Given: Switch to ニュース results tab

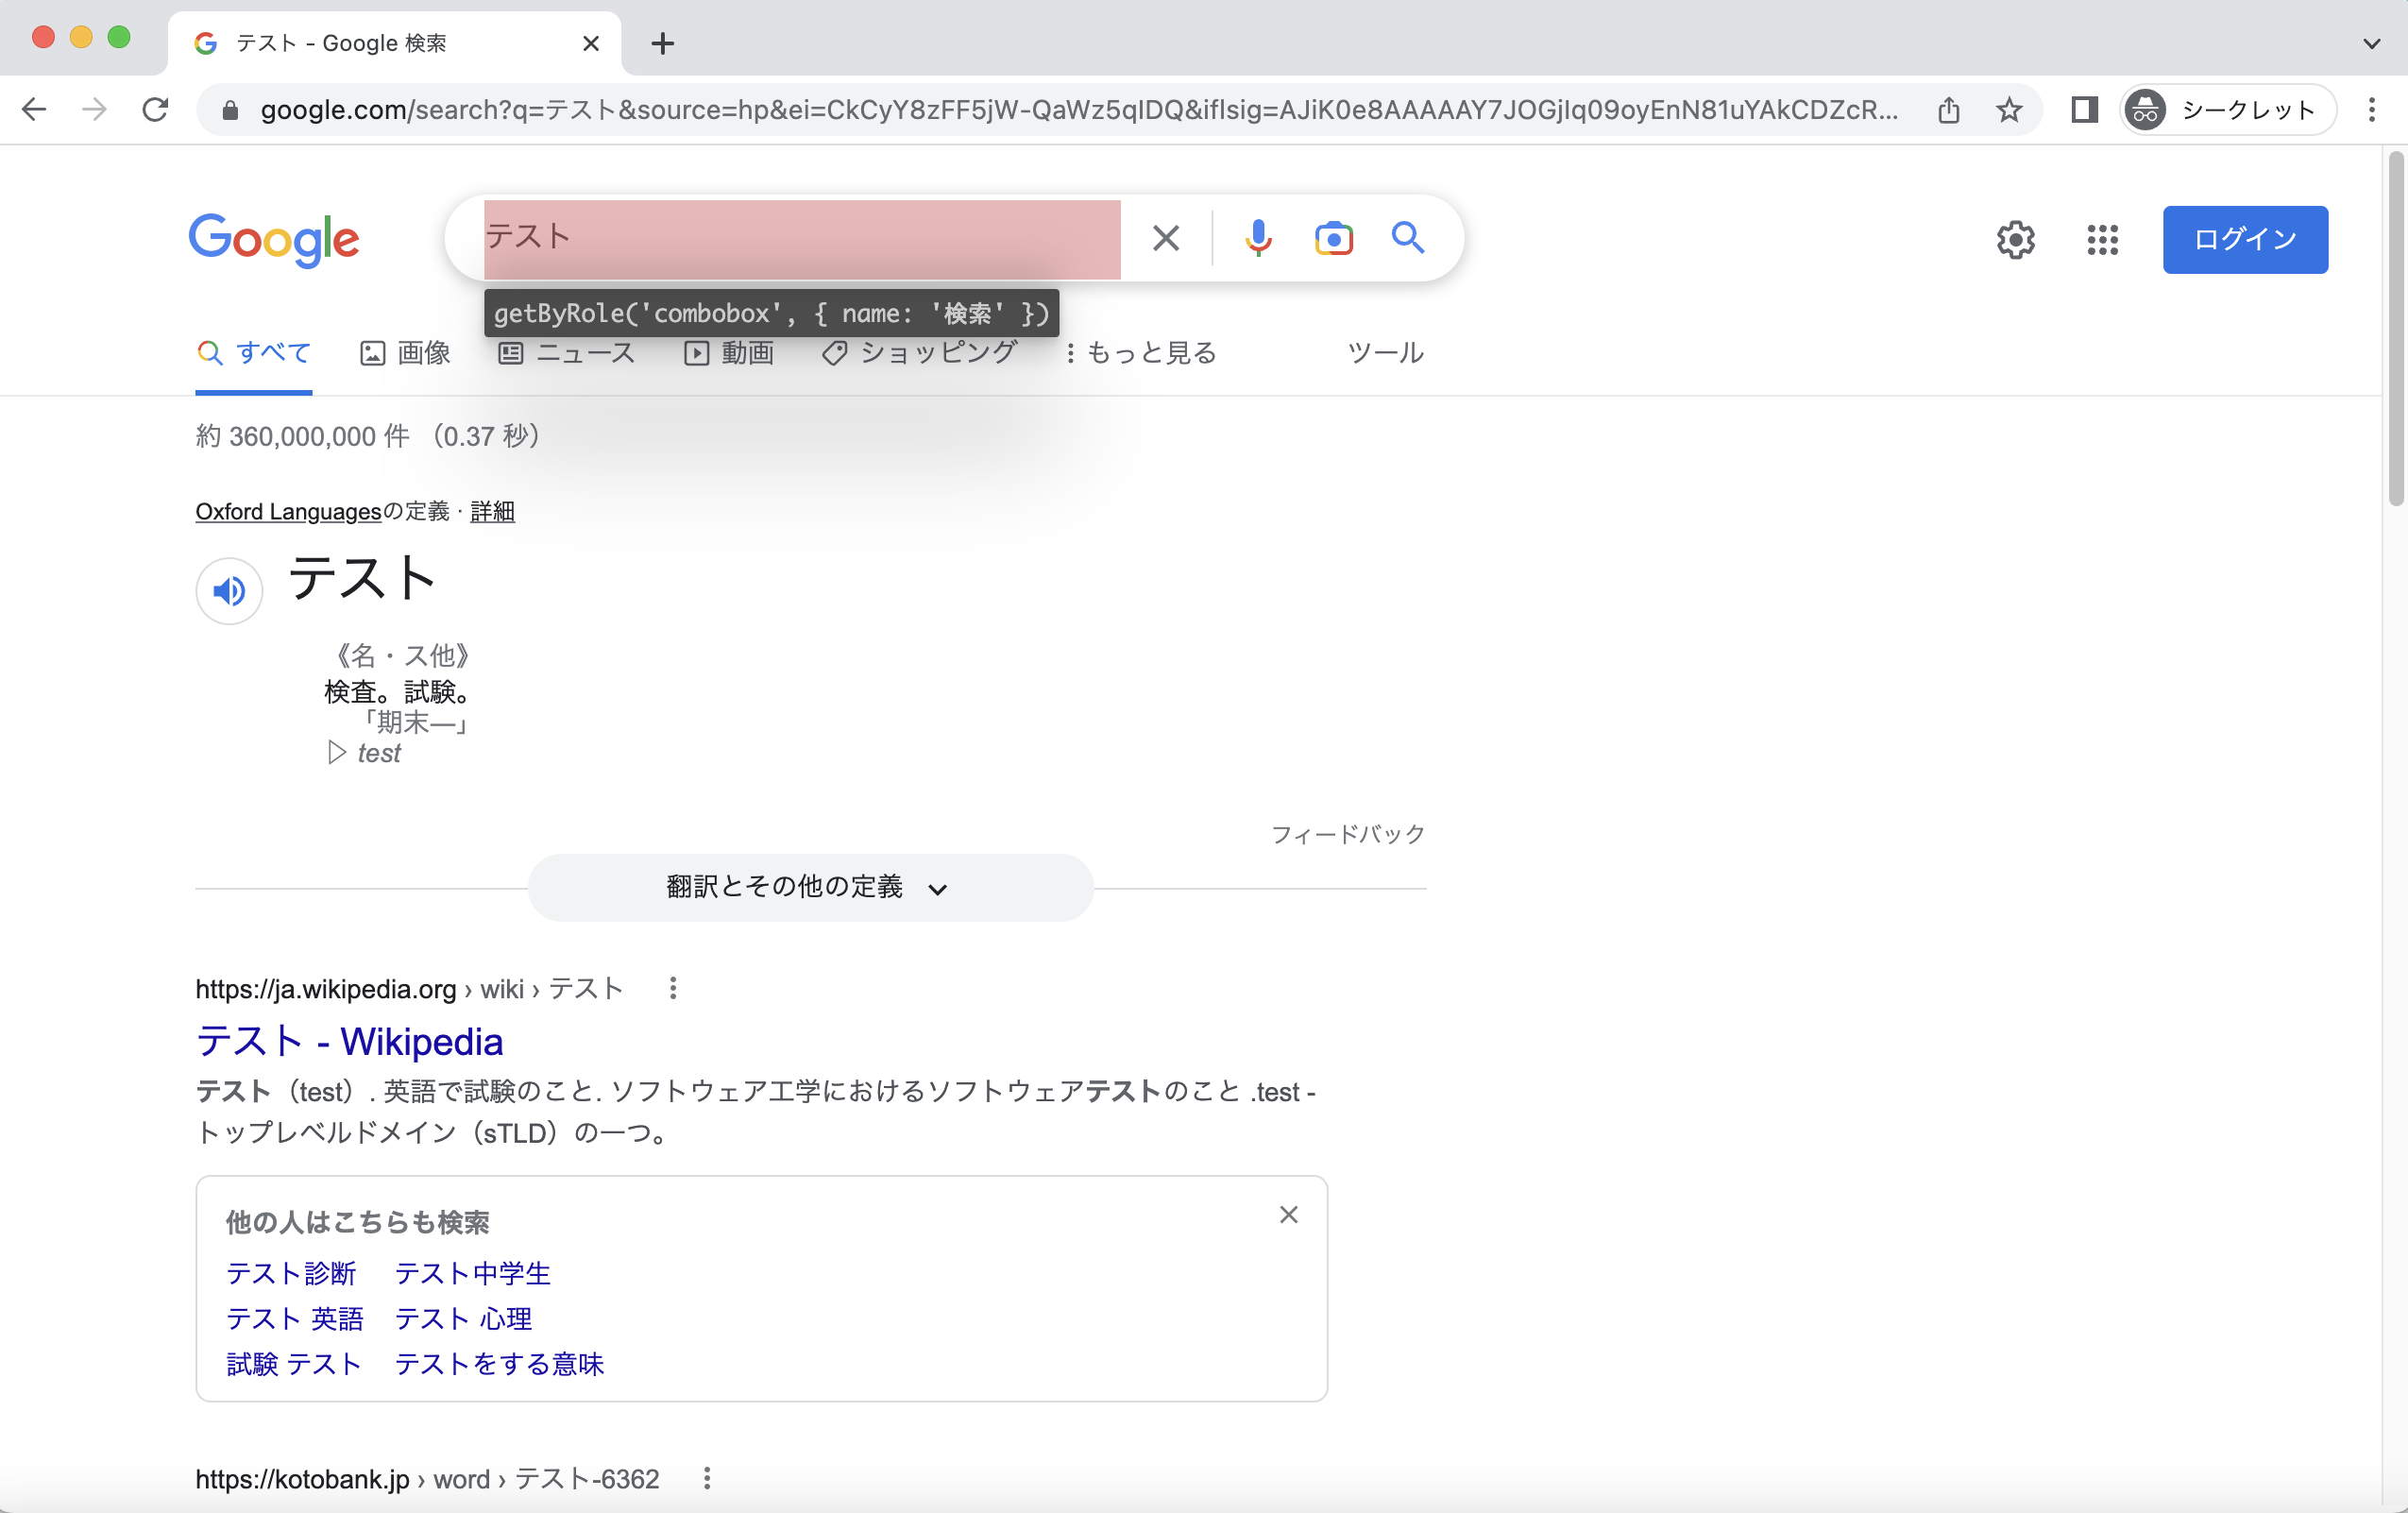Looking at the screenshot, I should tap(566, 353).
